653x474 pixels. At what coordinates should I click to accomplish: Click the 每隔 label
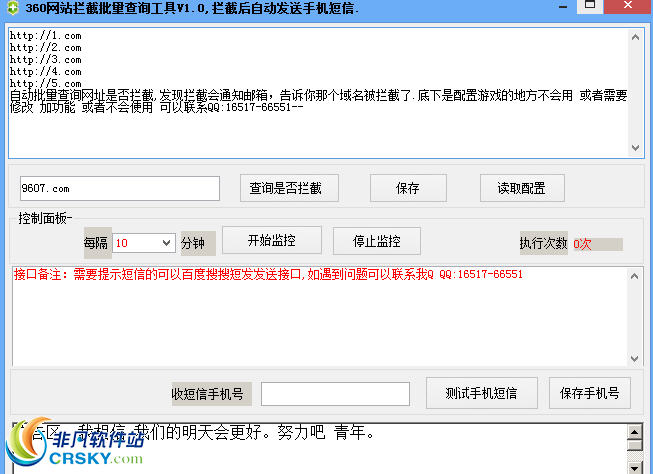(97, 241)
